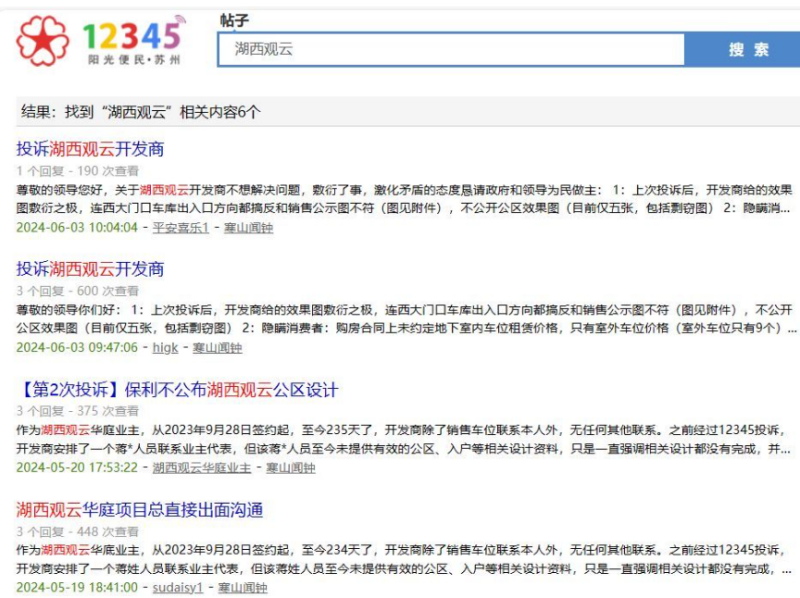Open author link sudaisy1
The image size is (800, 598).
point(178,588)
